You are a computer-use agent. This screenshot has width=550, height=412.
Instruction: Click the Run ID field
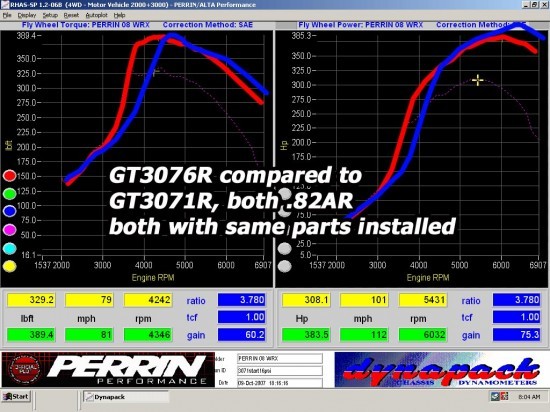coord(280,371)
